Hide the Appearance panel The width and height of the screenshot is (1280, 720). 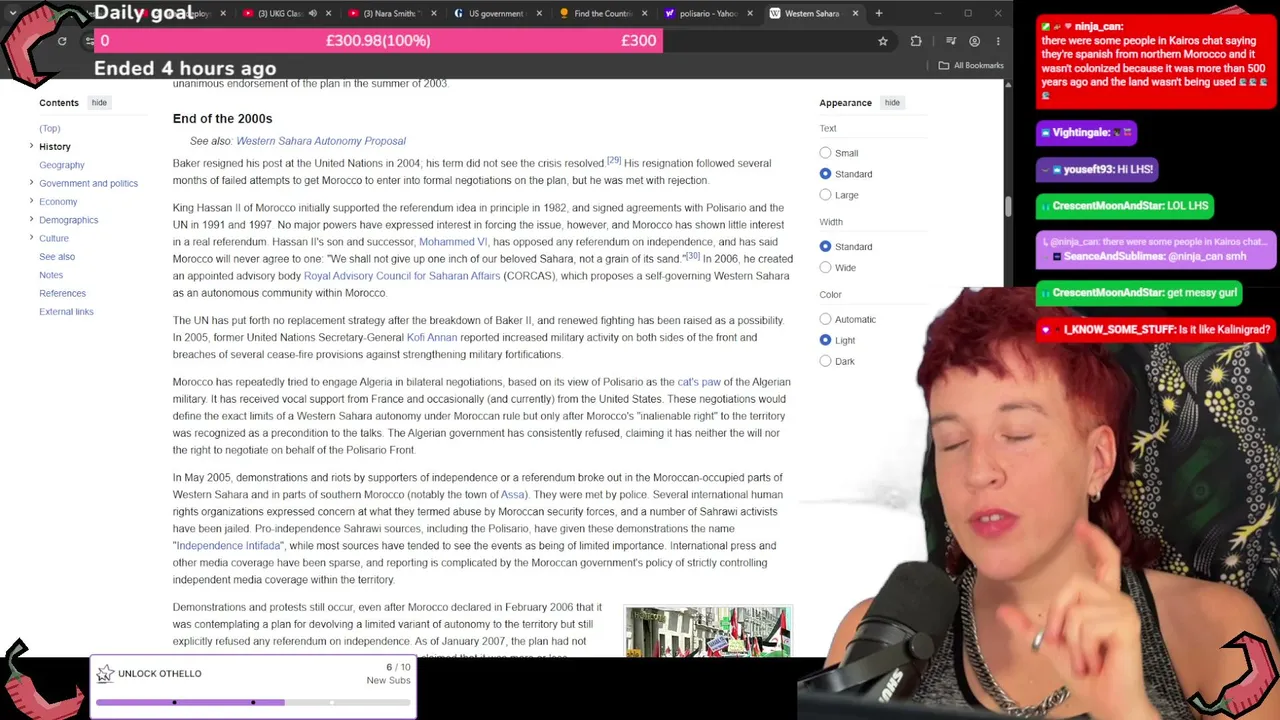click(892, 103)
